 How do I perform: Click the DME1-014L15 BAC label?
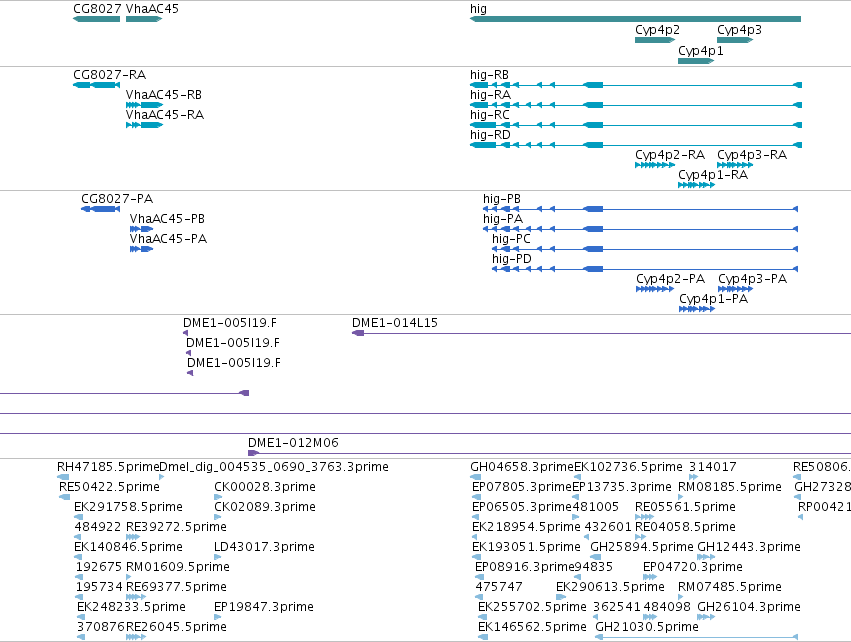pyautogui.click(x=395, y=323)
